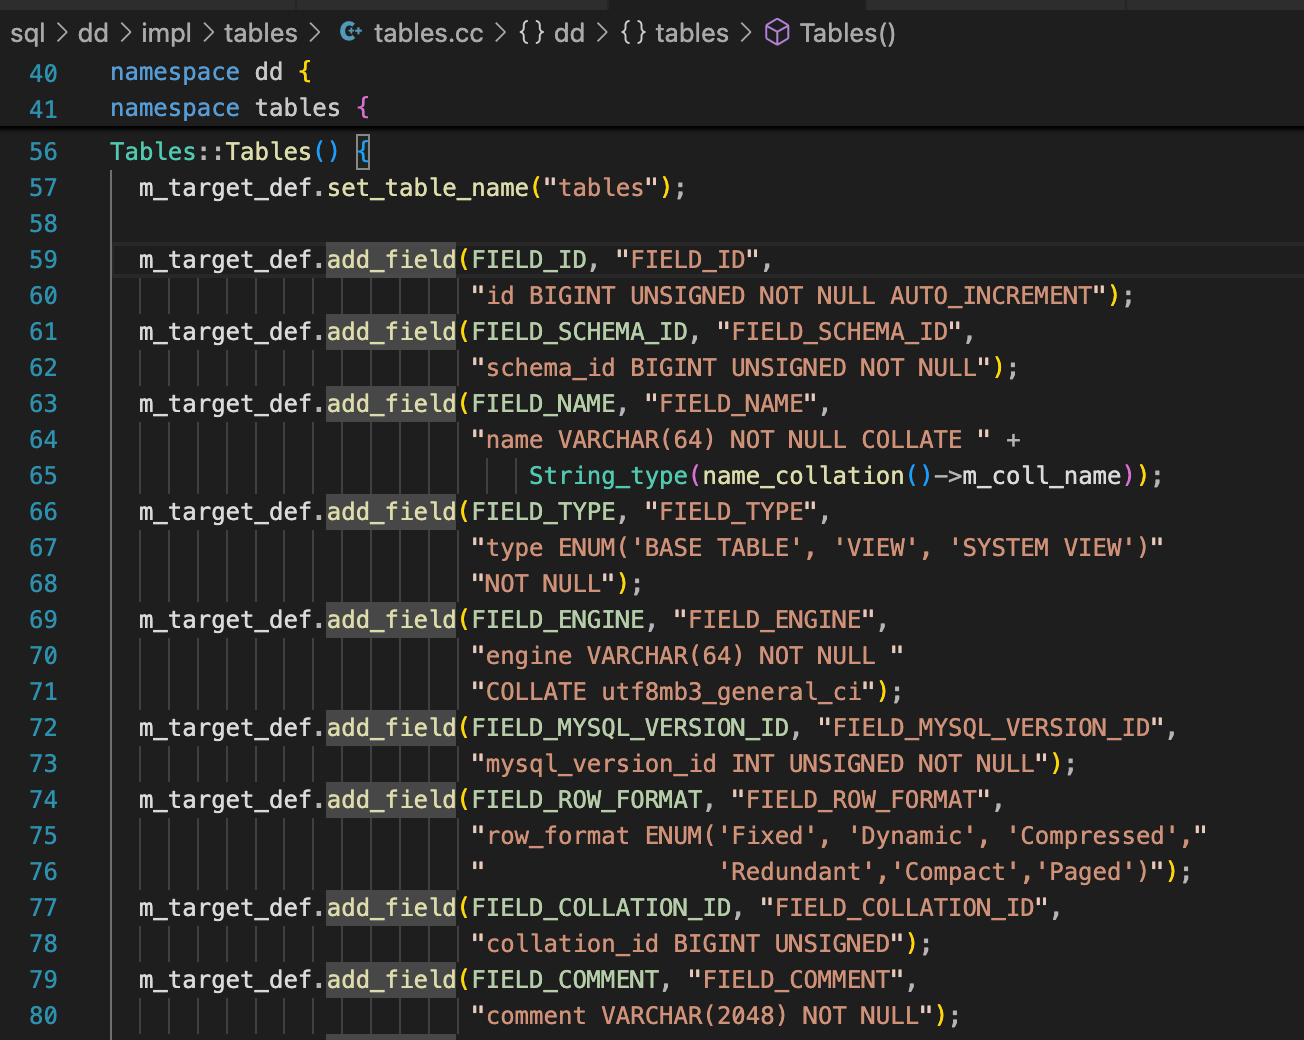Viewport: 1304px width, 1040px height.
Task: Click highlighted add_field on line 59
Action: pyautogui.click(x=391, y=260)
